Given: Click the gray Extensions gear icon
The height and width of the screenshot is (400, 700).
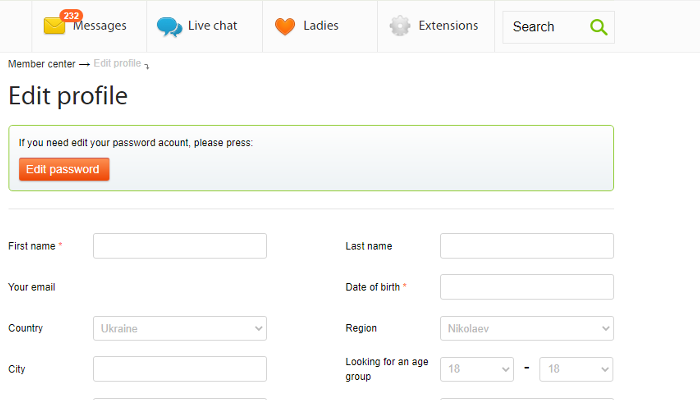Looking at the screenshot, I should [x=400, y=26].
